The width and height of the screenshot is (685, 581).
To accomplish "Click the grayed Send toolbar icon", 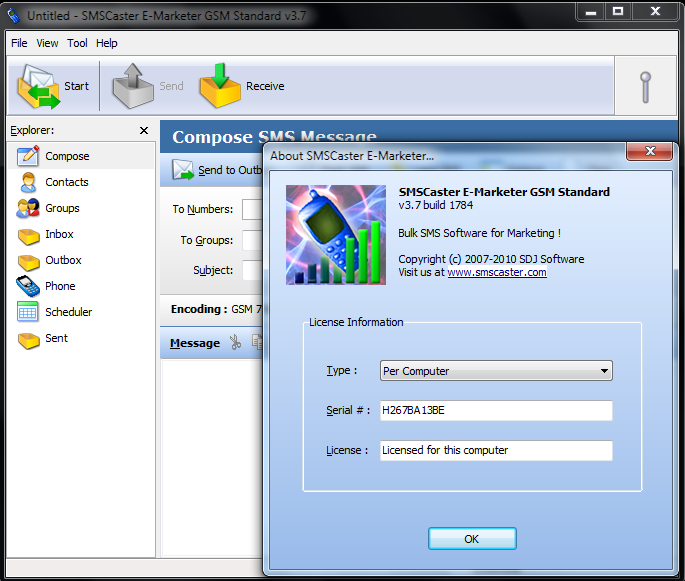I will click(x=133, y=86).
